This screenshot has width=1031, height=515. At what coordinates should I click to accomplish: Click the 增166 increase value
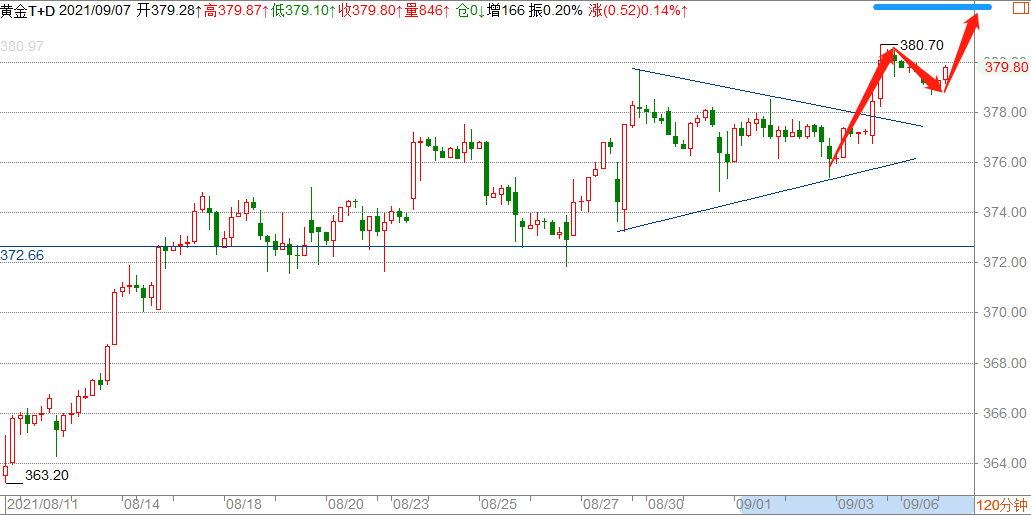click(x=506, y=11)
